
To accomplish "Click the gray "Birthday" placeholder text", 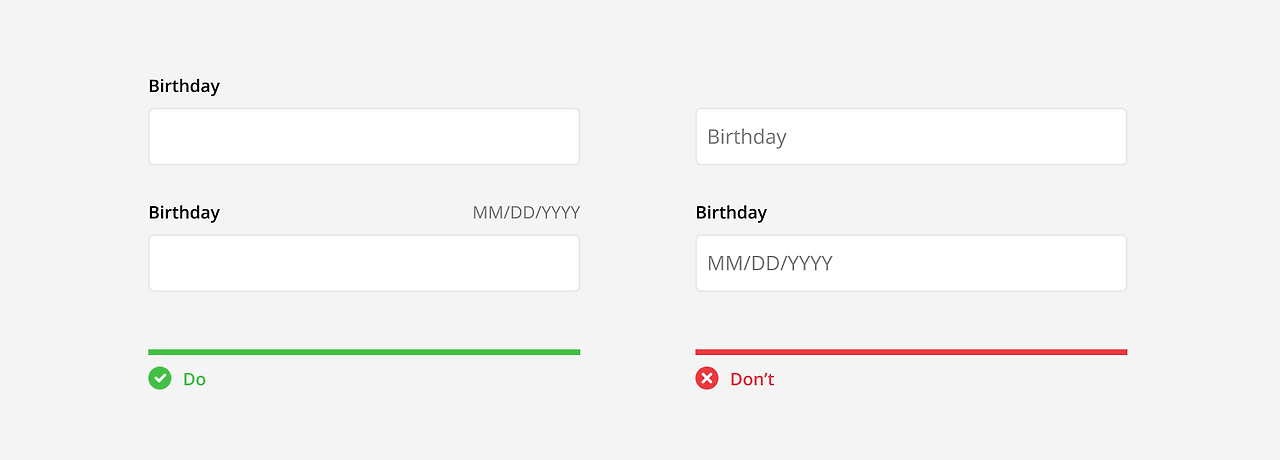I will 747,137.
